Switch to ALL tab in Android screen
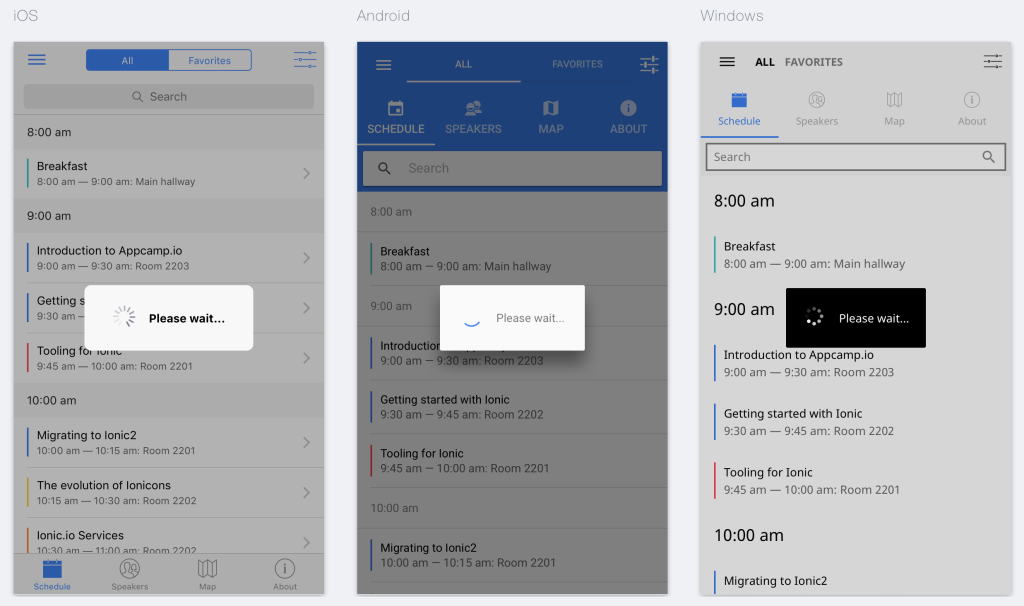Viewport: 1024px width, 606px height. pyautogui.click(x=463, y=64)
